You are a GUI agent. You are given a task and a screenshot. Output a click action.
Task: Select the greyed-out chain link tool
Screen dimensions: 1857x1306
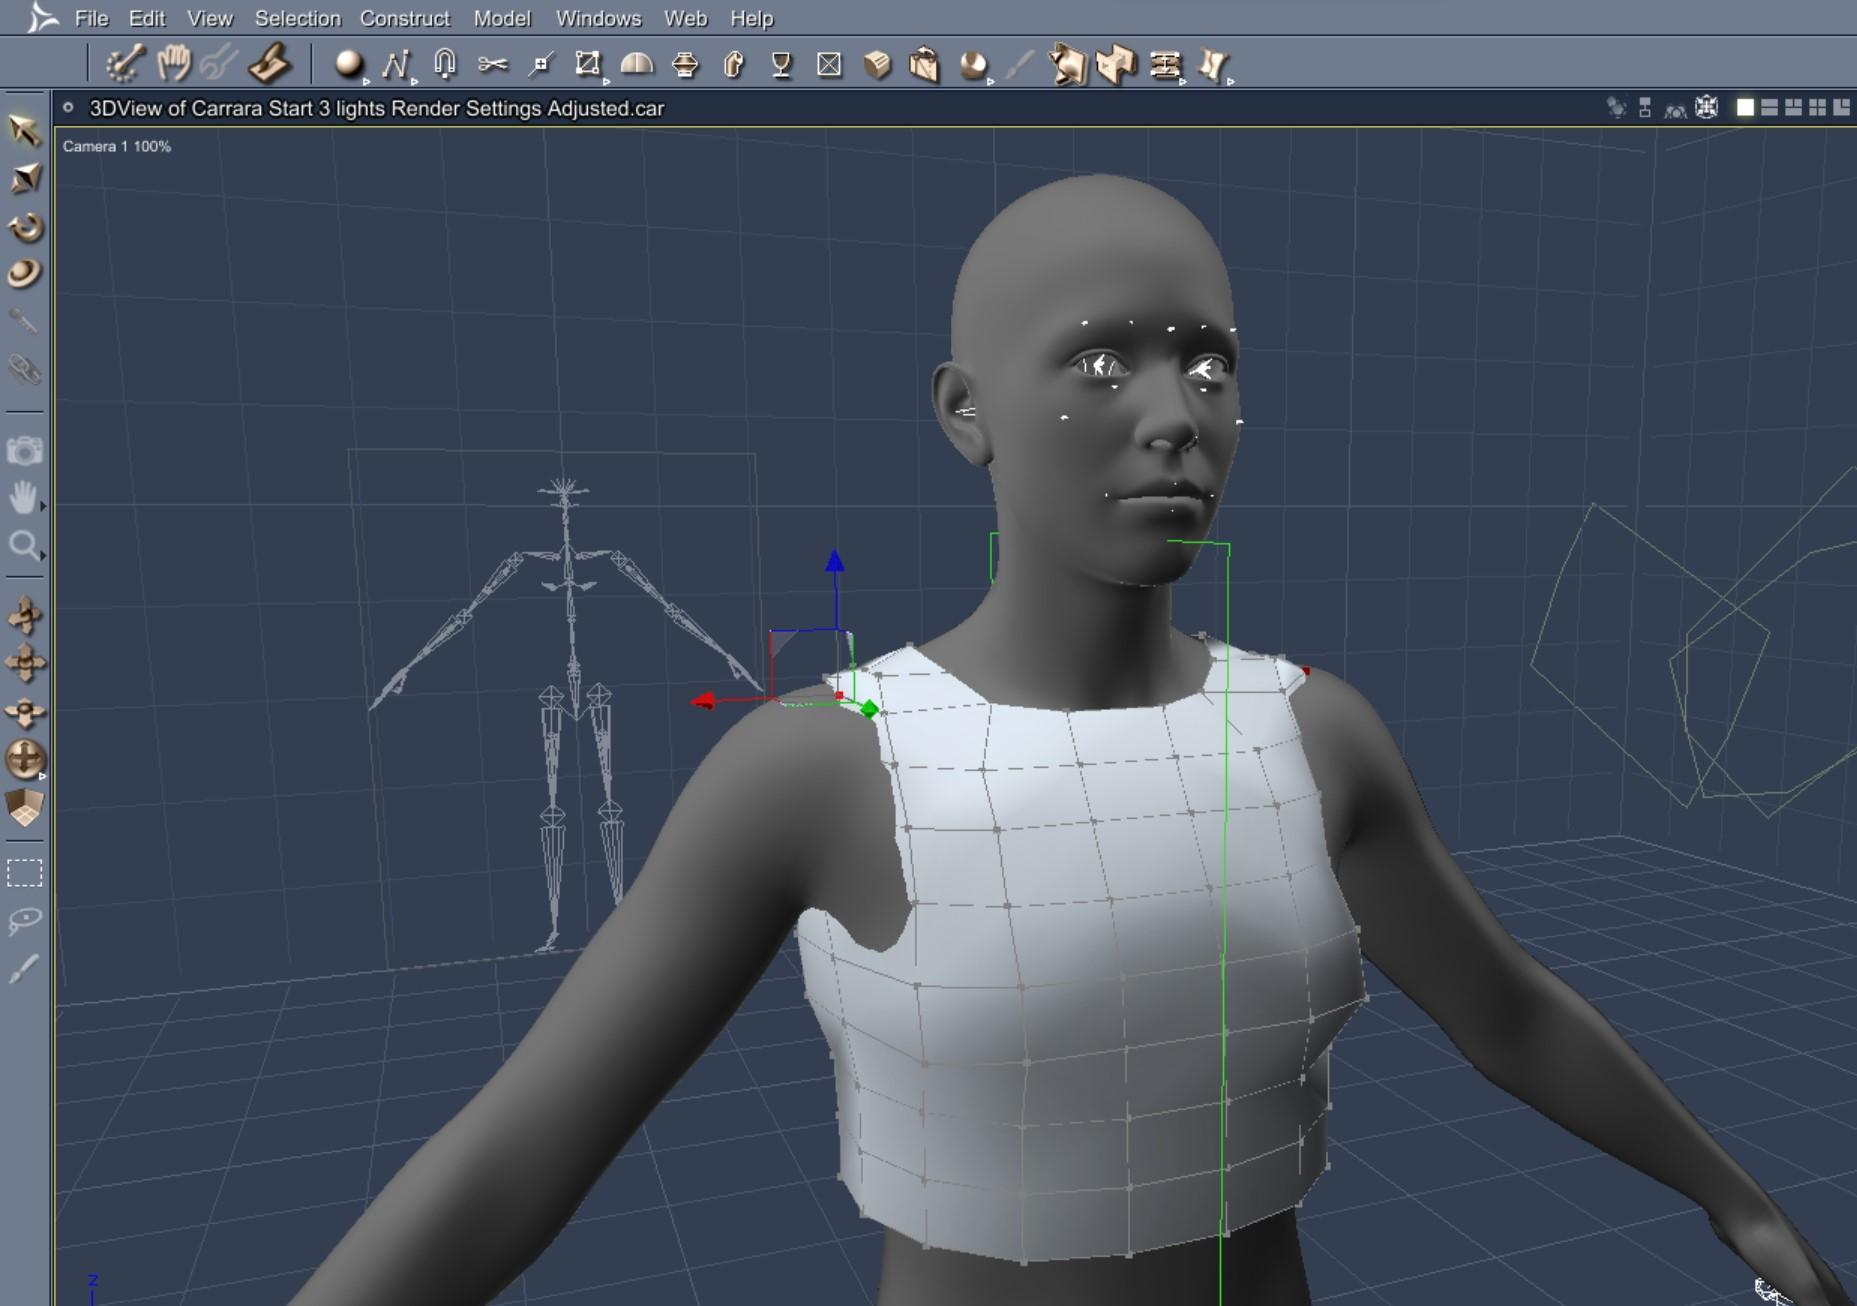24,370
